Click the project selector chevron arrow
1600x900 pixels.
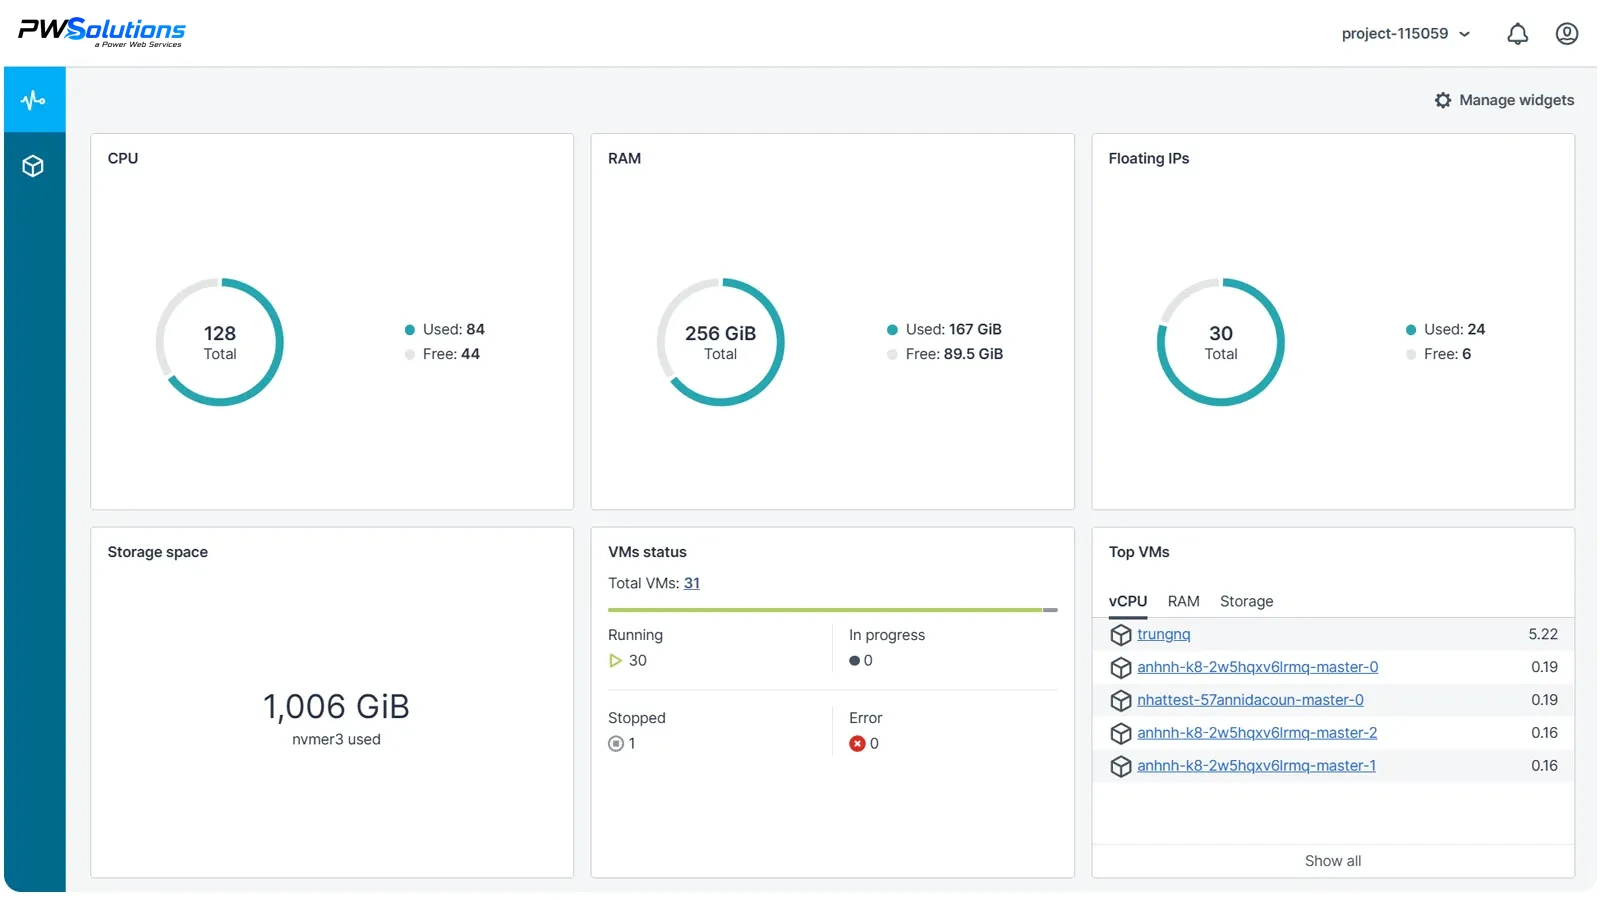tap(1465, 34)
